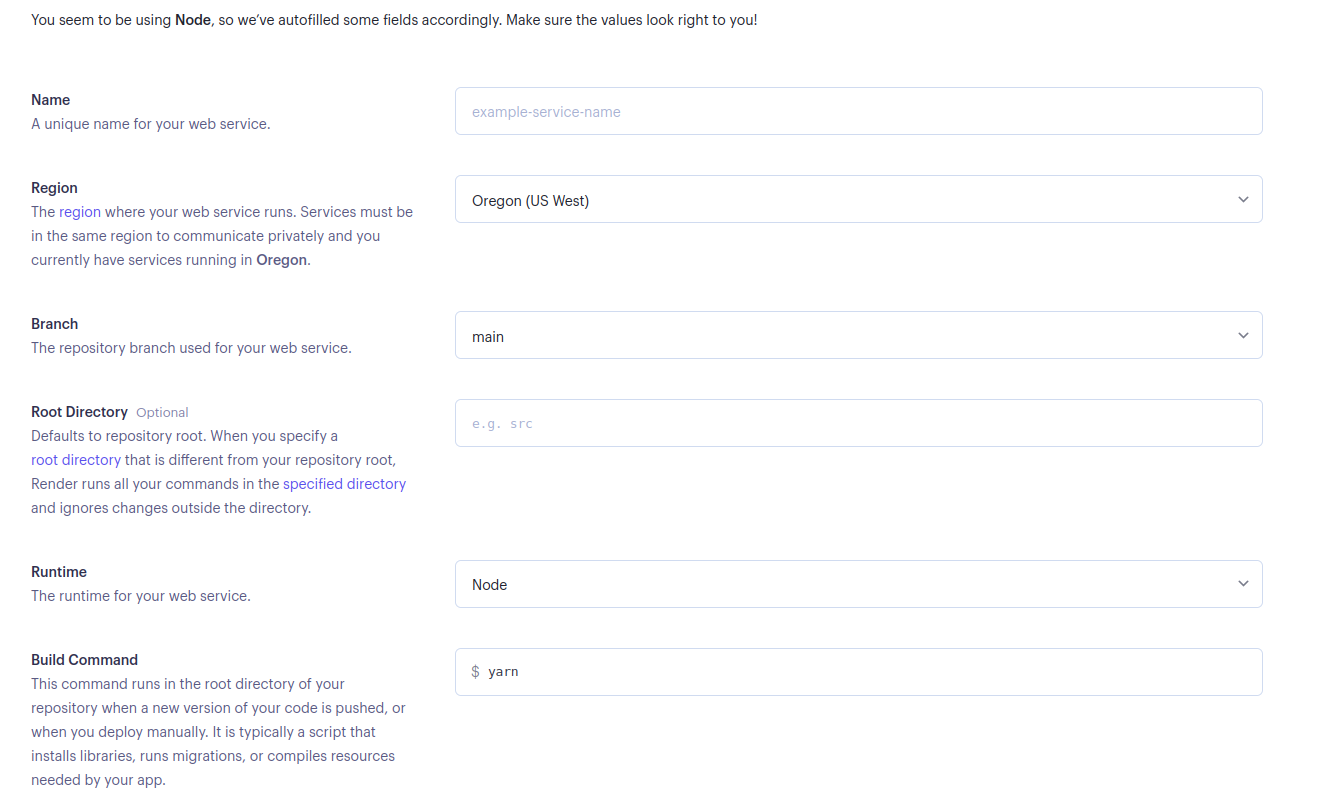
Task: Click the dollar sign prefix before yarn
Action: point(476,672)
